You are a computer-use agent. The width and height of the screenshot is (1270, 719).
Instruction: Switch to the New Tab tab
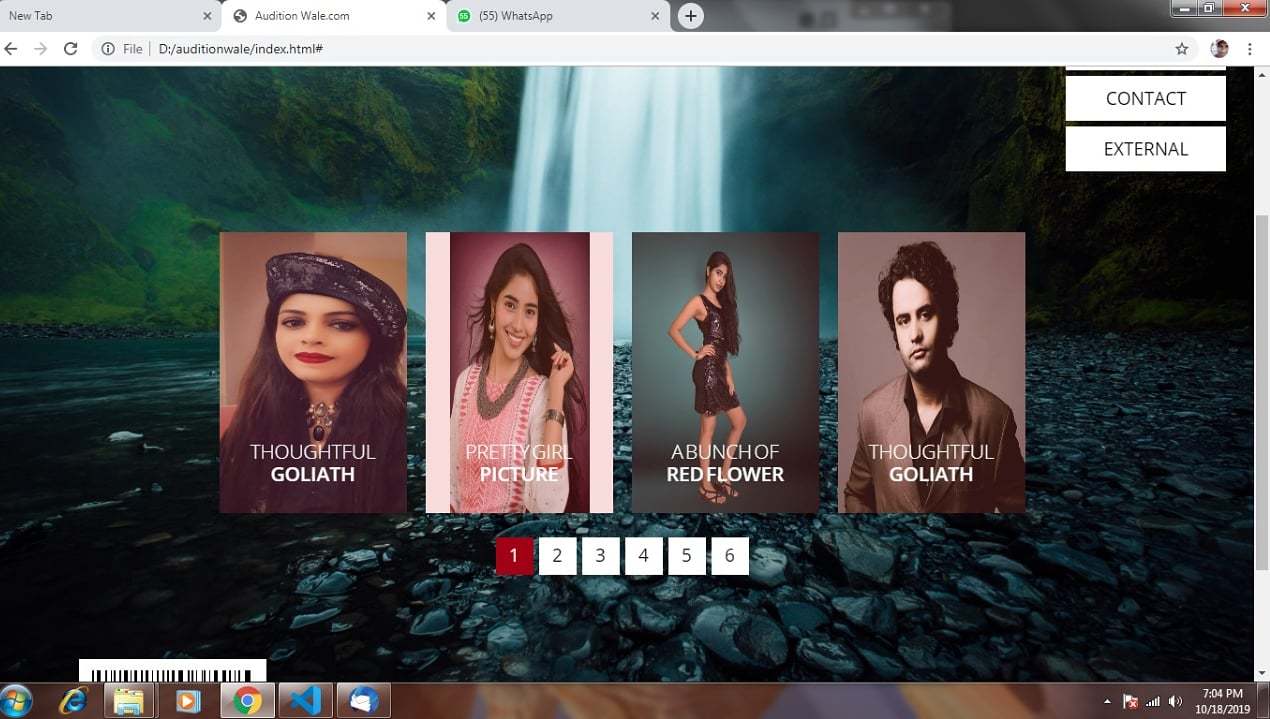point(100,16)
